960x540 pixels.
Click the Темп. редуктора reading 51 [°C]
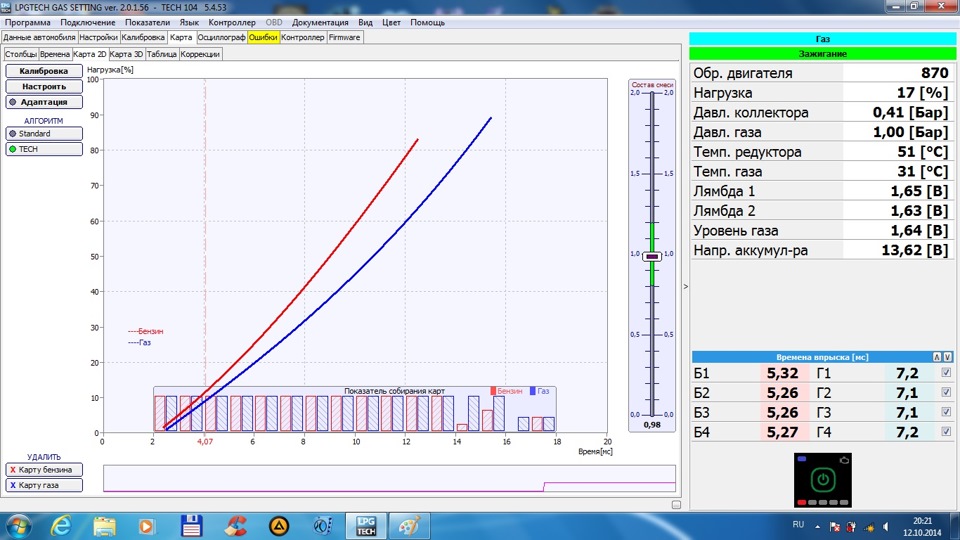pos(923,152)
